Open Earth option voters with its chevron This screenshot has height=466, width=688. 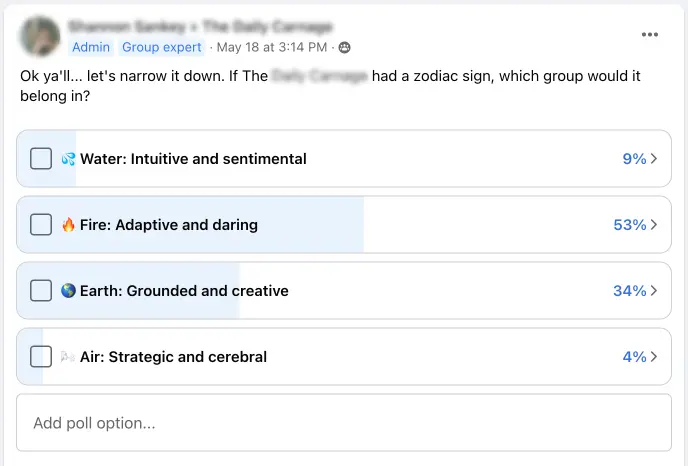[x=654, y=291]
